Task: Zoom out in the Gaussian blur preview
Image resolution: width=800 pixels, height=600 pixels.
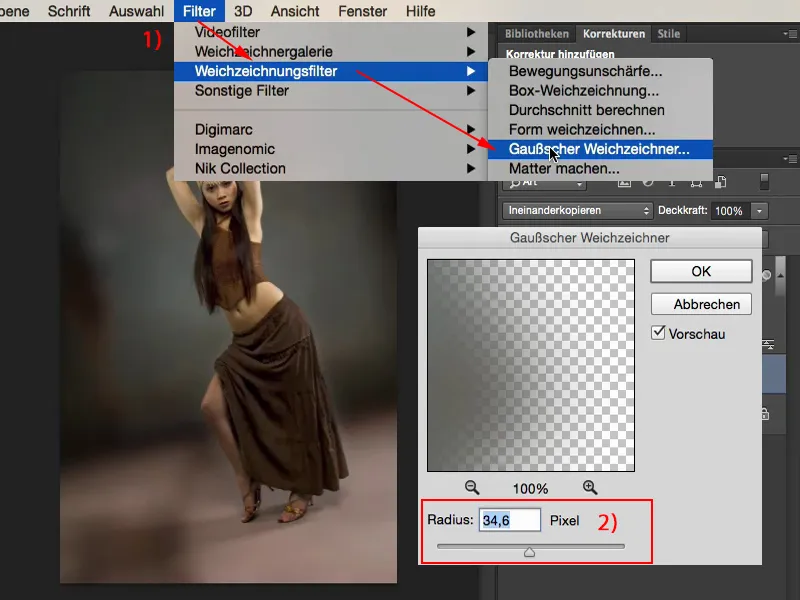Action: click(472, 488)
